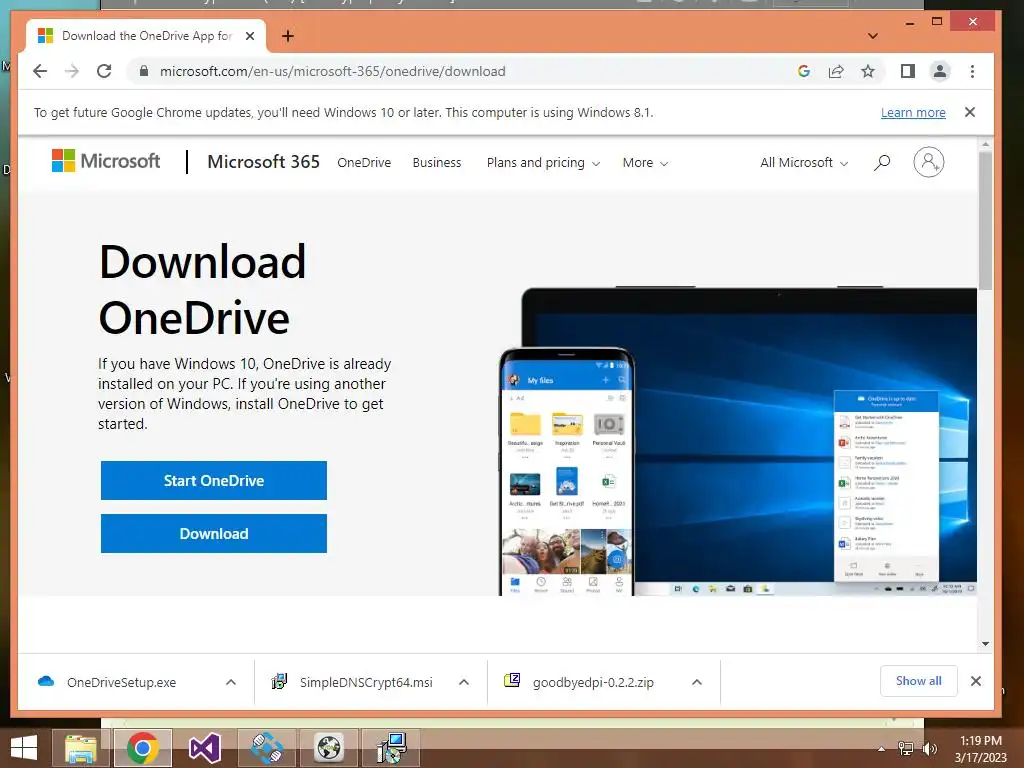Open Chrome side panel
The width and height of the screenshot is (1024, 768).
tap(908, 71)
